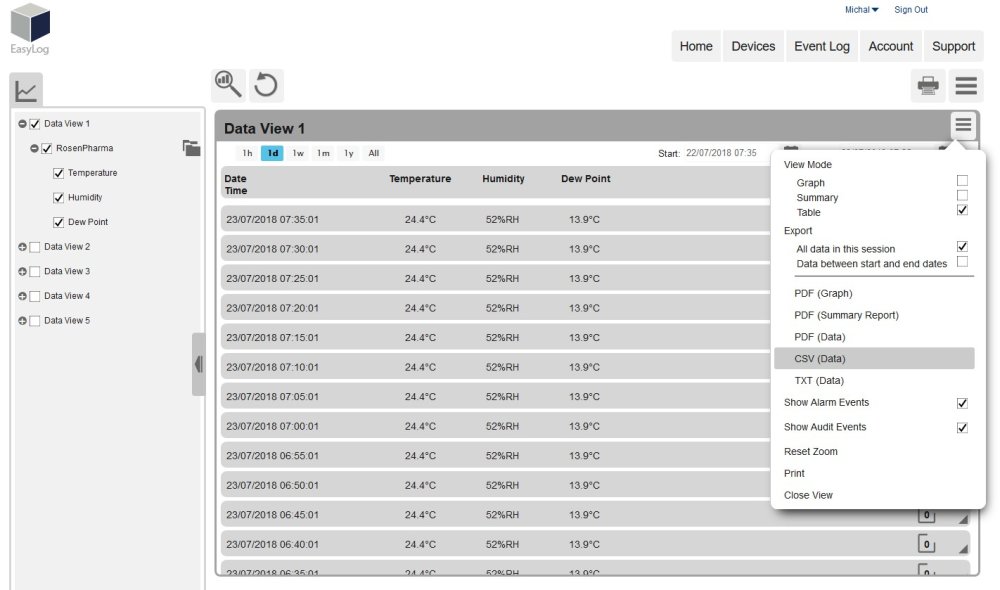This screenshot has width=1000, height=590.
Task: Click the graph panel icon tab
Action: (x=26, y=92)
